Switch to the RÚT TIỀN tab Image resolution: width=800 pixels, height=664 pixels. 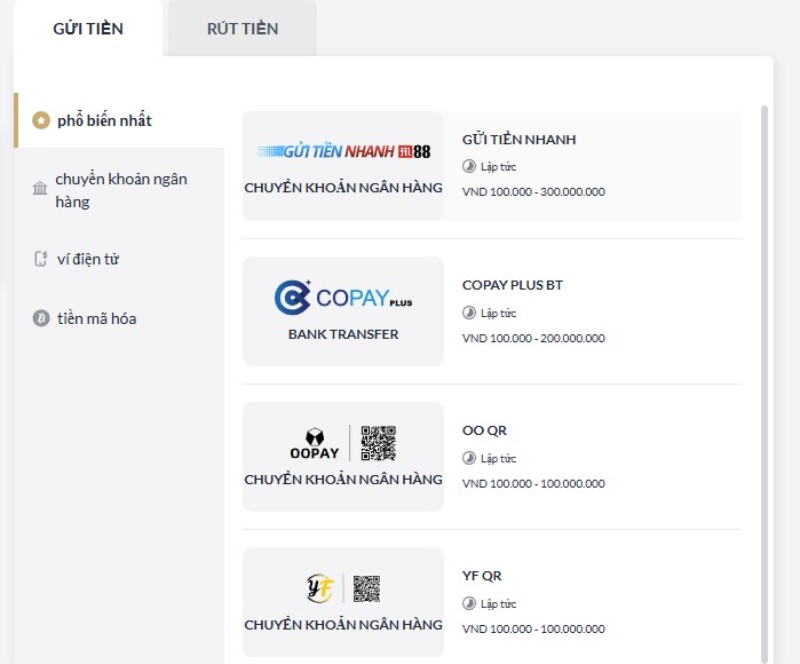242,29
